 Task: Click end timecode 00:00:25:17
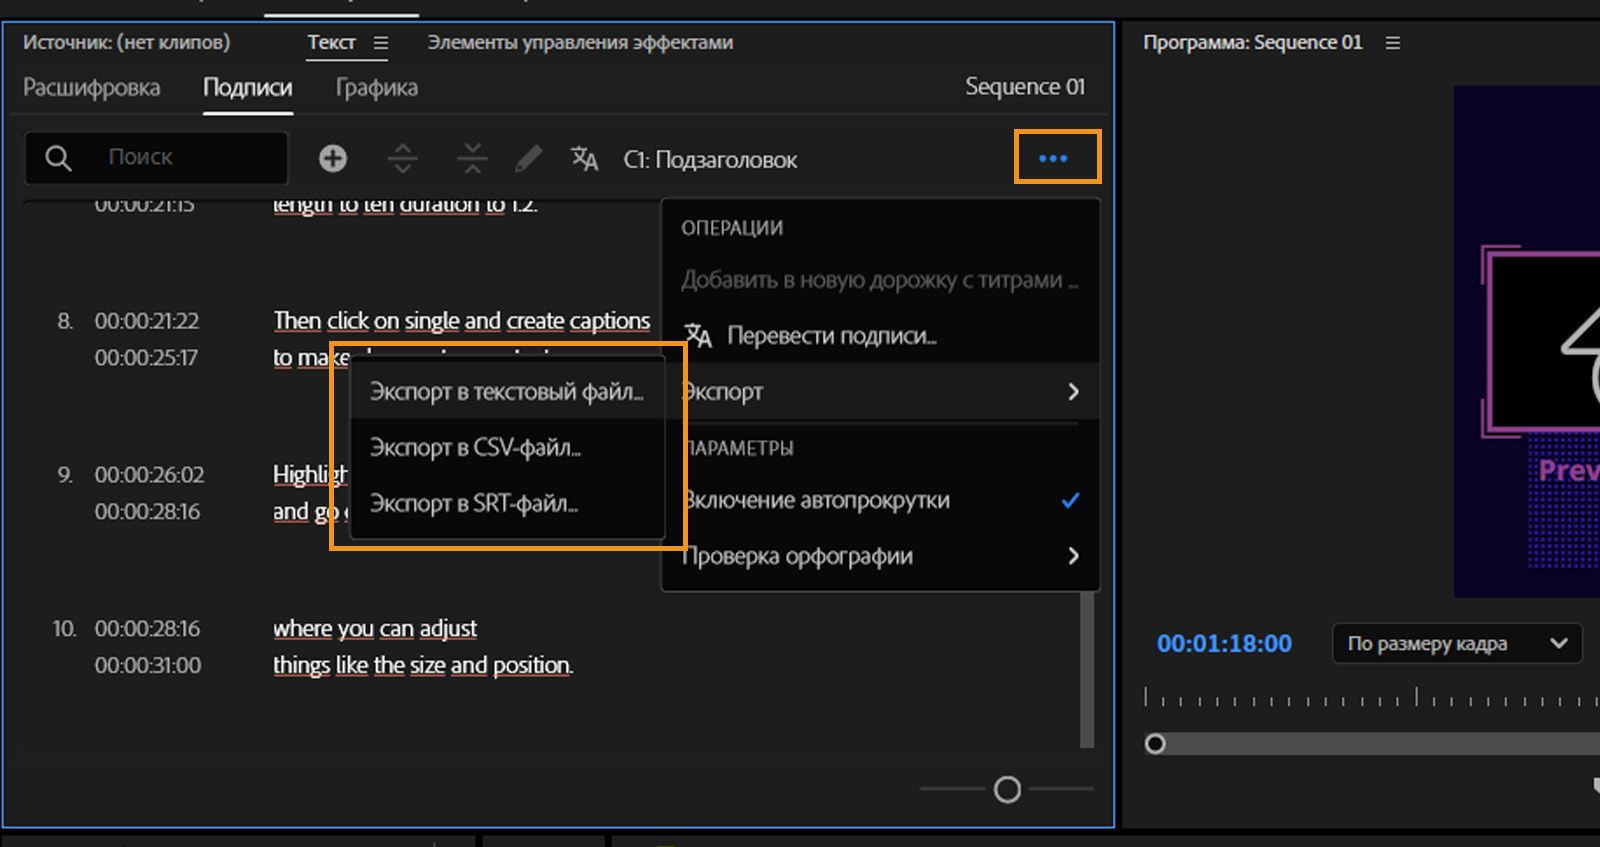146,357
